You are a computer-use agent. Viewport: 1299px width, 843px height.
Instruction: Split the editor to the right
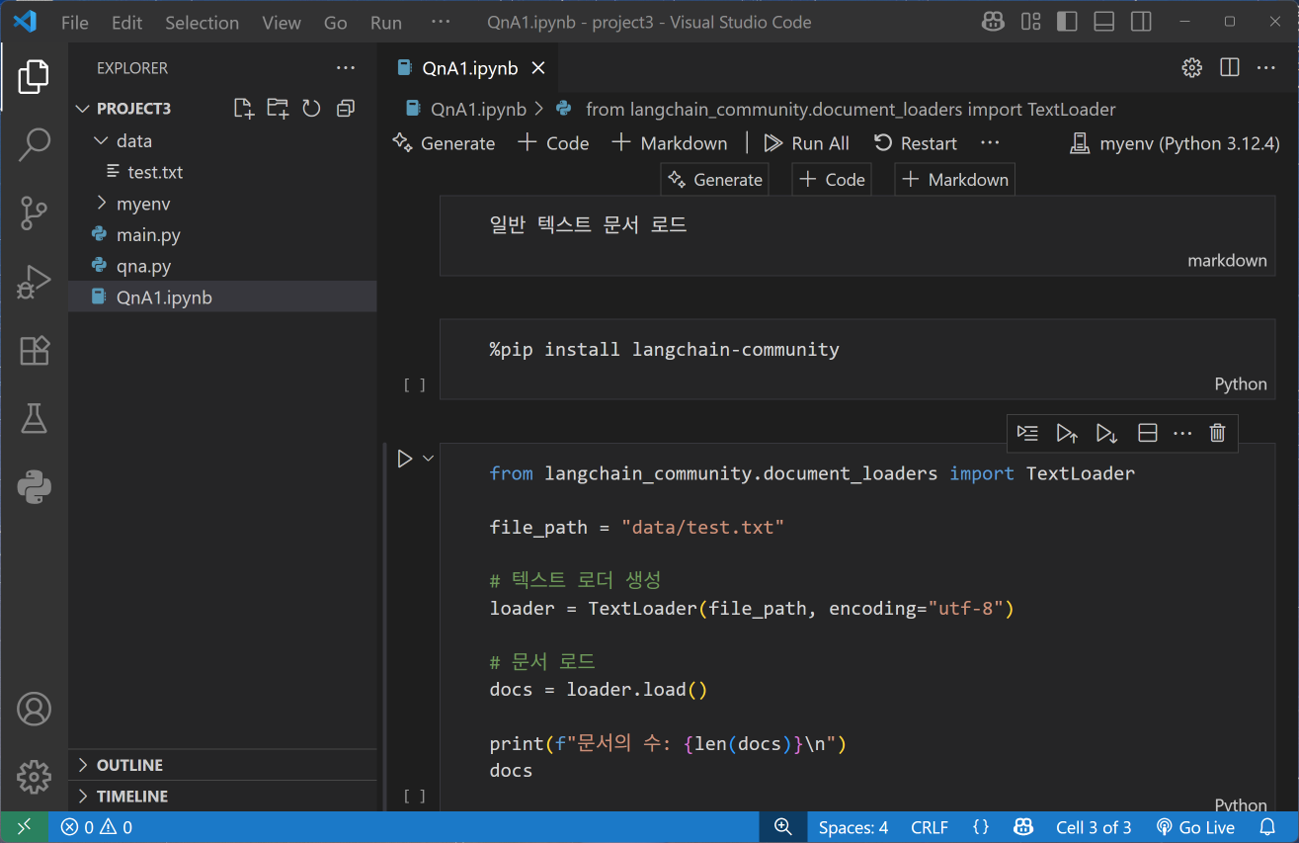point(1230,68)
